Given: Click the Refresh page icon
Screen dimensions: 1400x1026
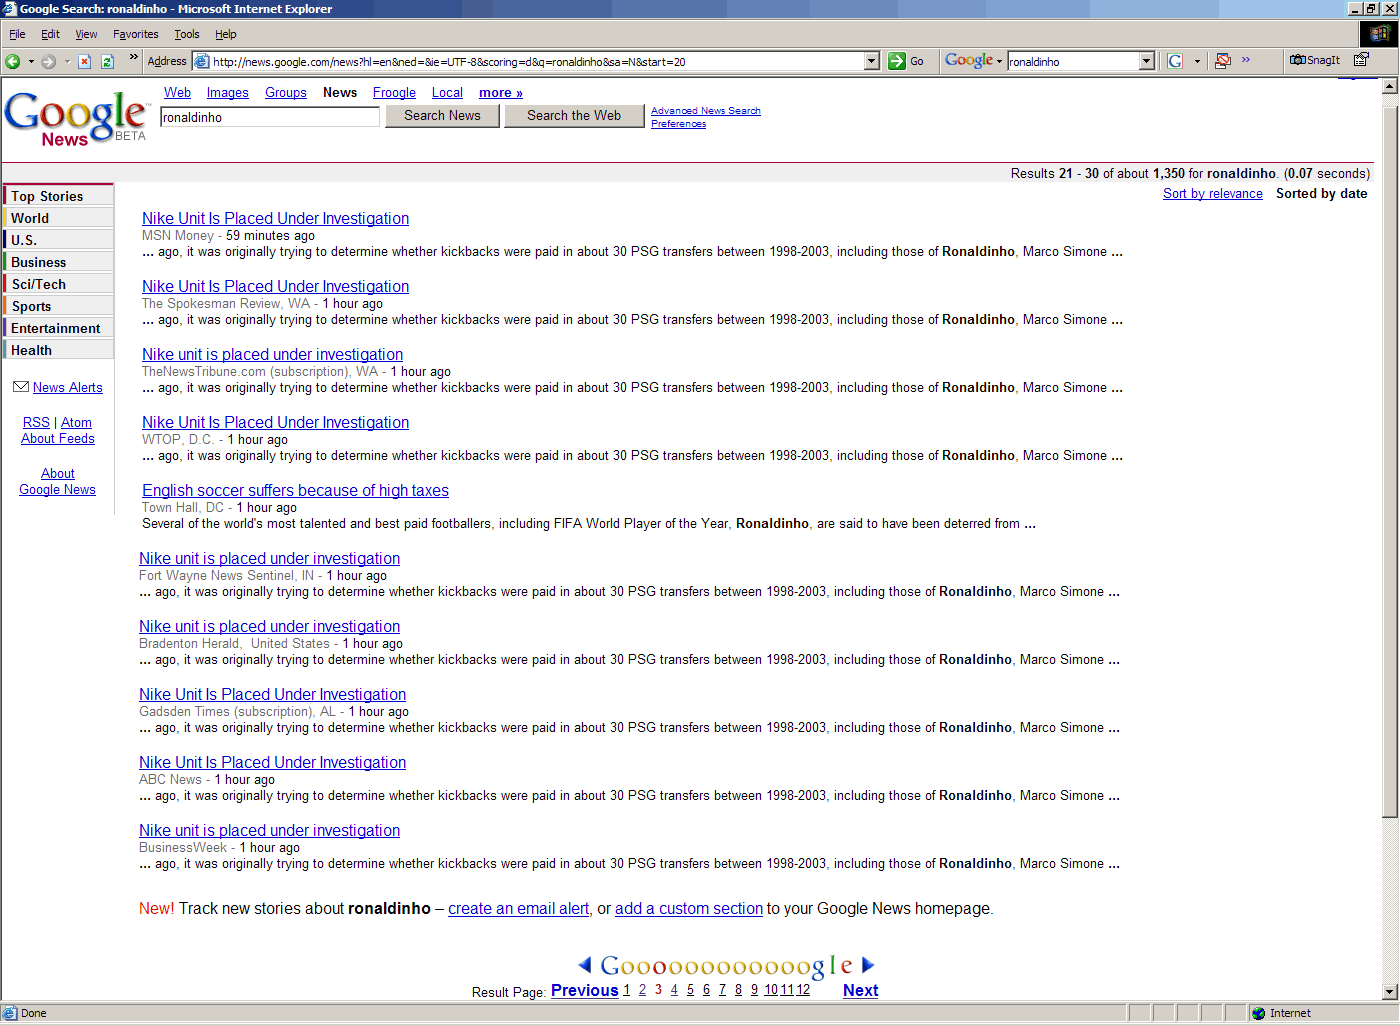Looking at the screenshot, I should pos(107,61).
